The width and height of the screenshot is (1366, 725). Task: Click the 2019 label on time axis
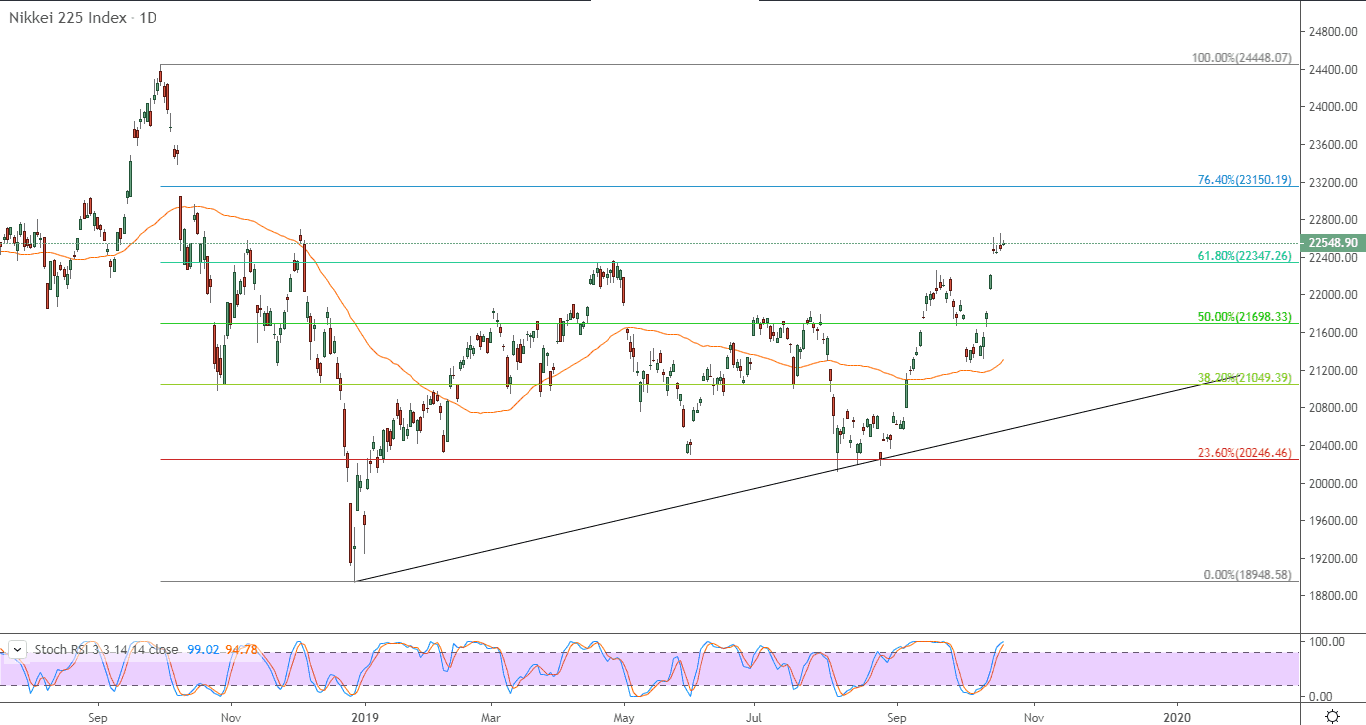(366, 716)
